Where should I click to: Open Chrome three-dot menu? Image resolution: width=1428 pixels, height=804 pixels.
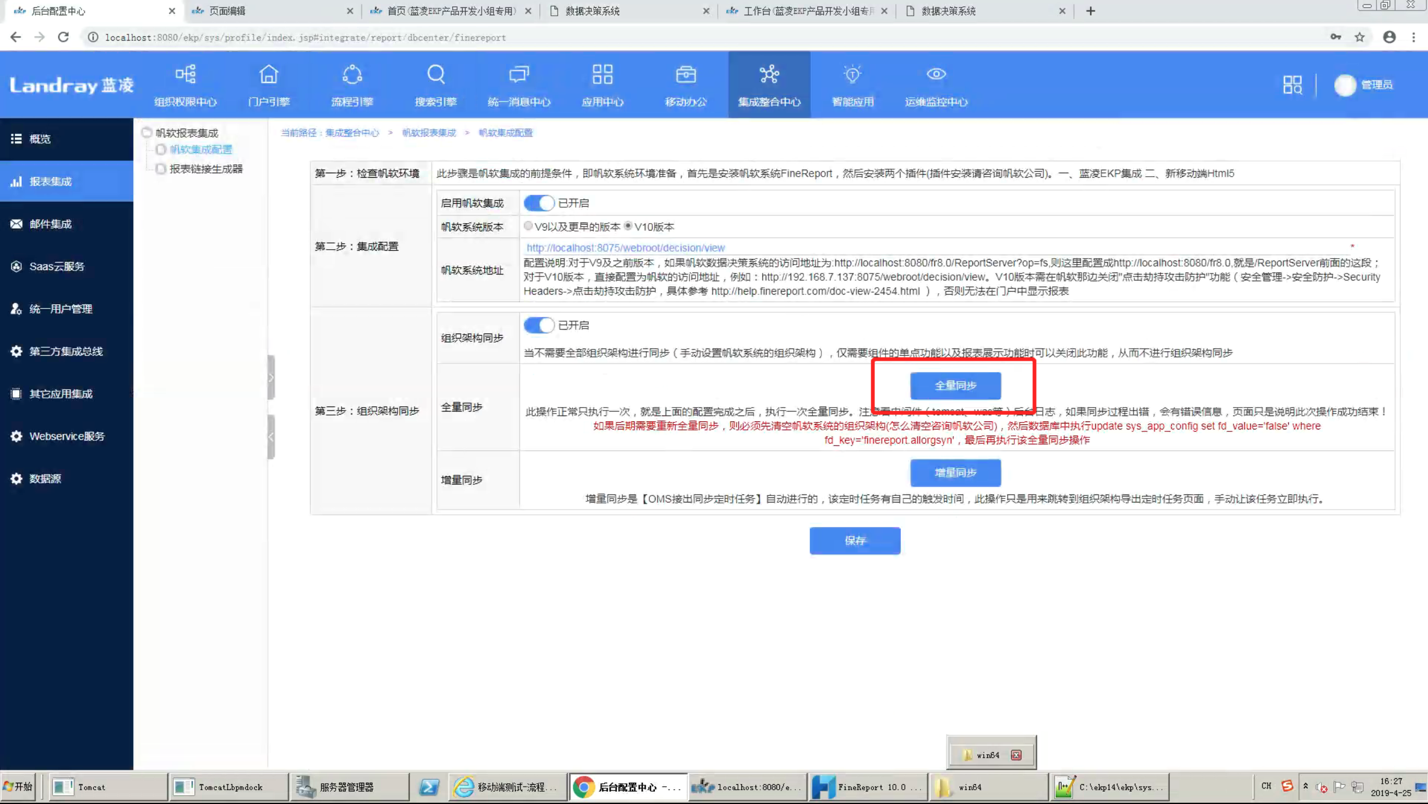pos(1414,37)
